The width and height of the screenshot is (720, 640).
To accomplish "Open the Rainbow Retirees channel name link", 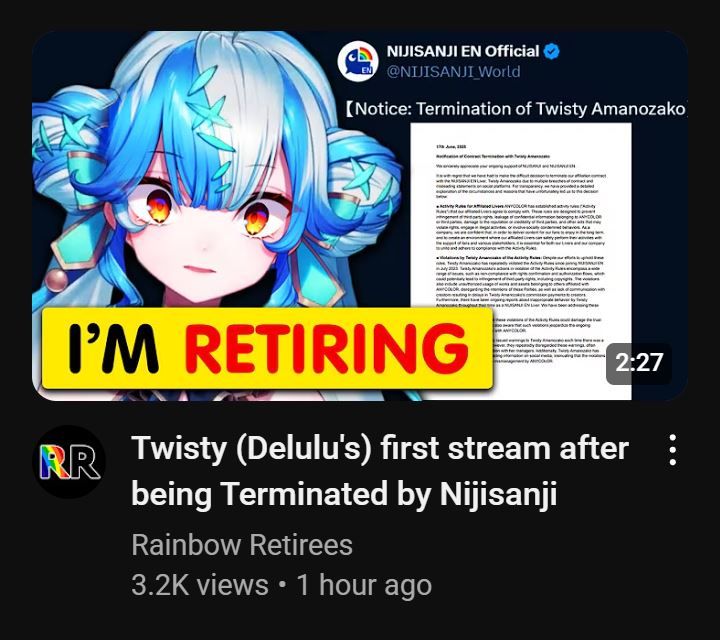I will click(x=242, y=545).
